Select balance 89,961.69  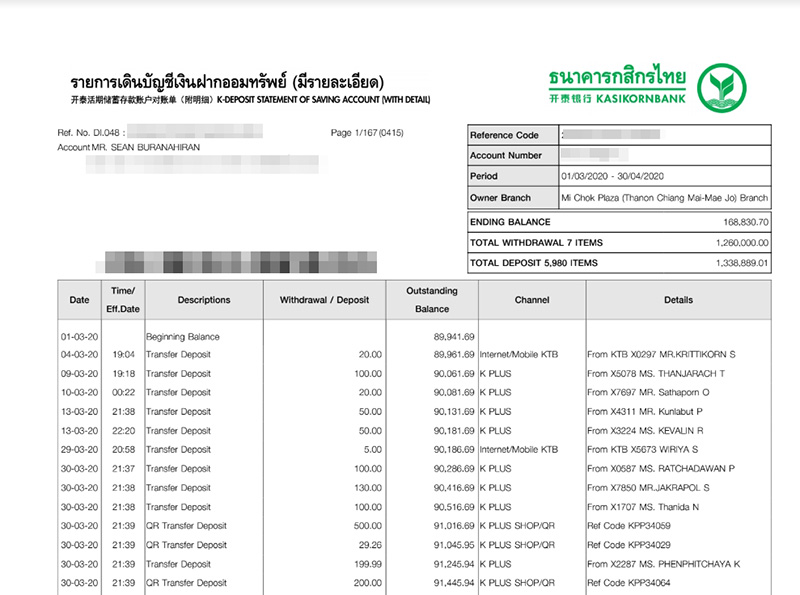(454, 354)
